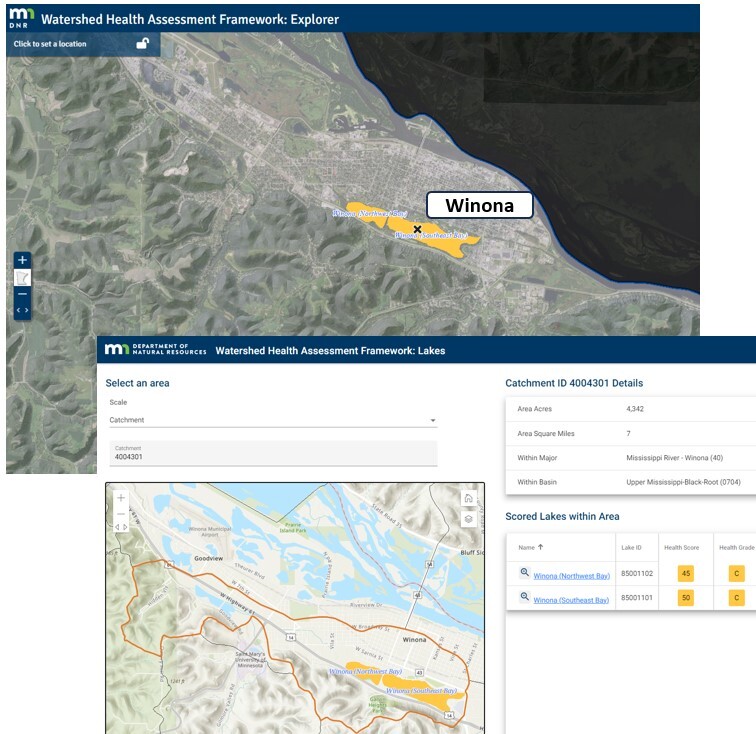Click the home button on Lakes map
The width and height of the screenshot is (756, 734).
468,499
